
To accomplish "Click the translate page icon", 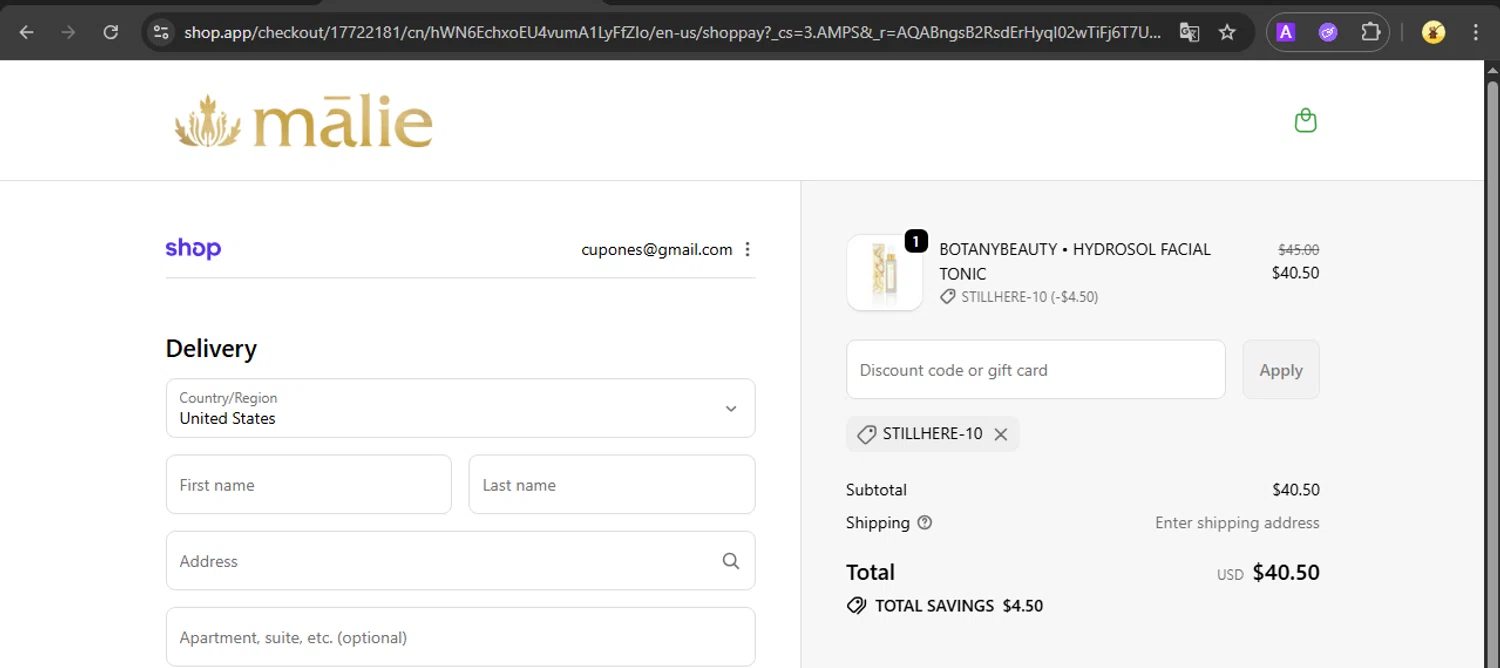I will coord(1189,32).
